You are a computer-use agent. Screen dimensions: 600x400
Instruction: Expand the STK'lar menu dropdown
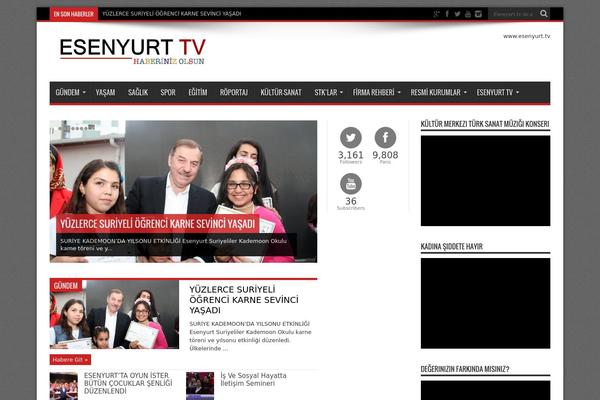pos(328,92)
